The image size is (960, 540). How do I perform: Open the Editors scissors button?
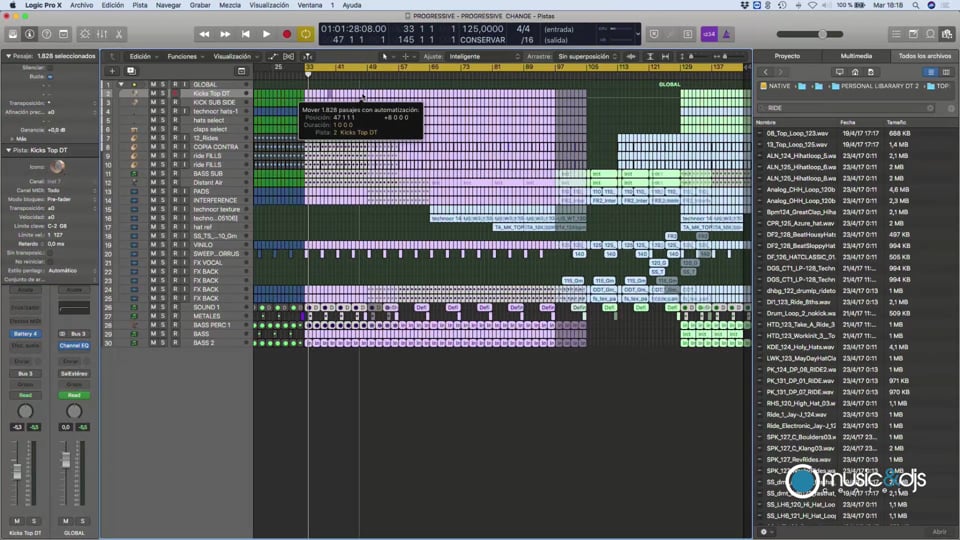(x=119, y=34)
